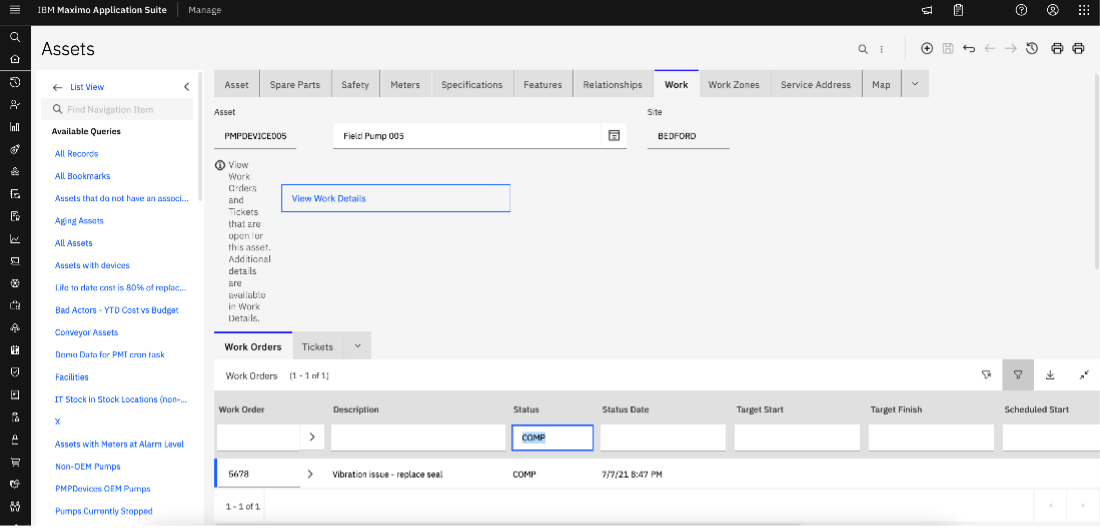This screenshot has height=528, width=1100.
Task: Open detail menu chevron for work order 5678
Action: click(311, 474)
